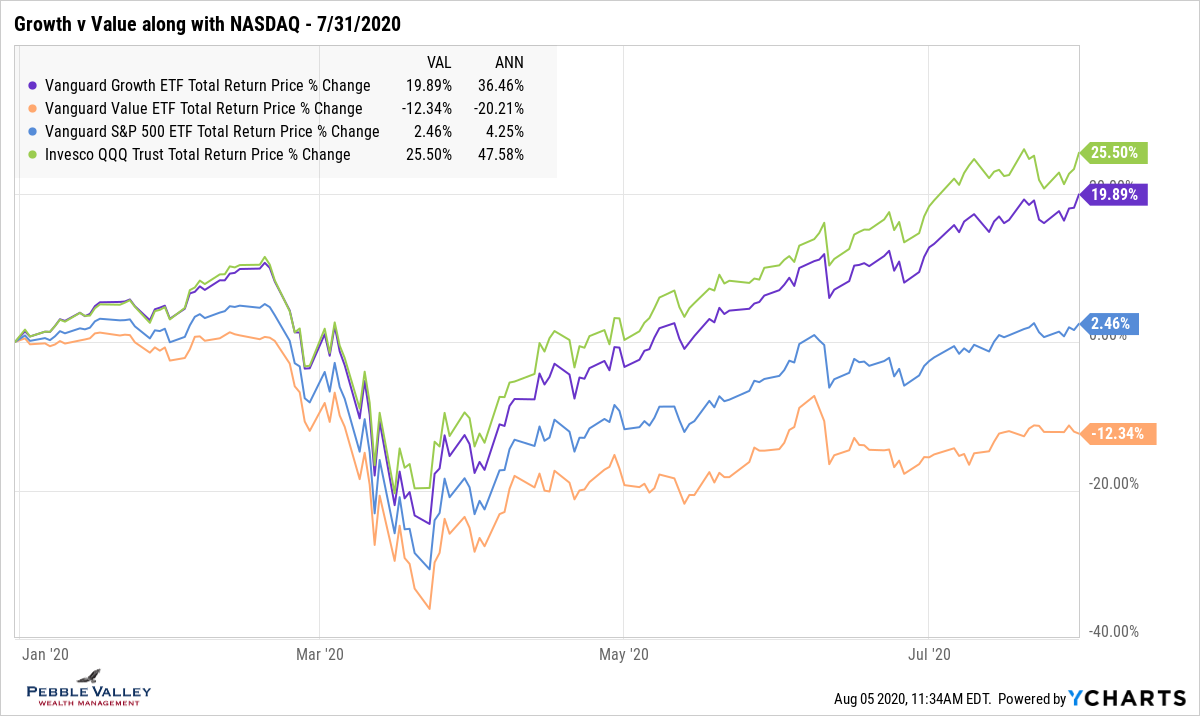
Task: Click the May '20 x-axis label
Action: [x=623, y=655]
